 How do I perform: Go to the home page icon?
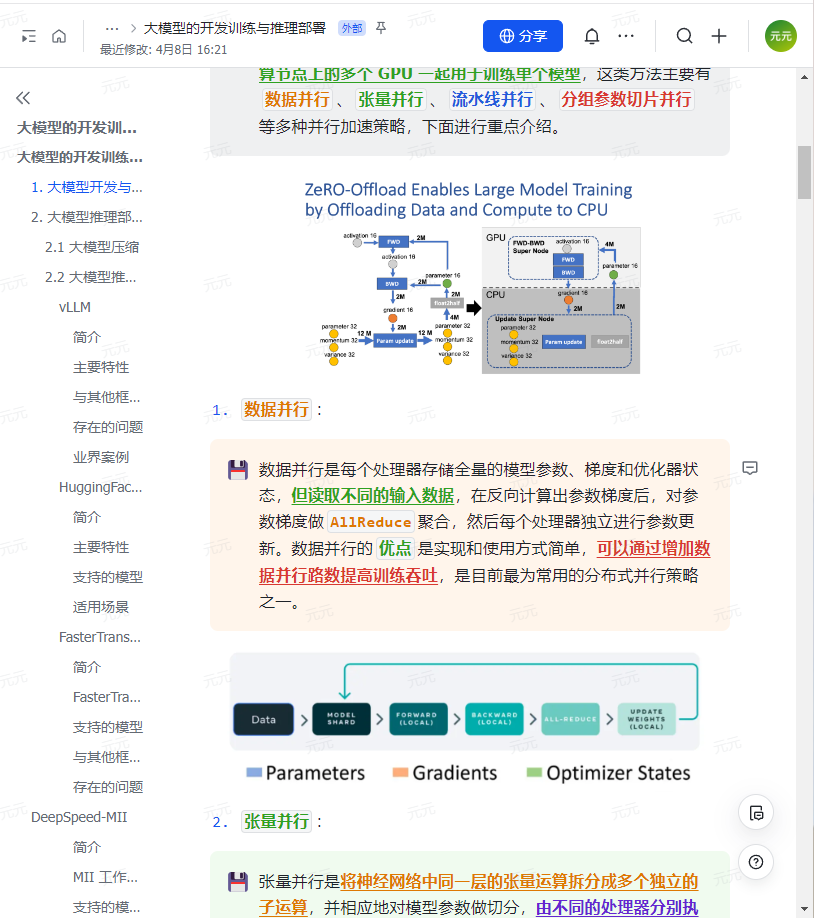click(x=59, y=37)
